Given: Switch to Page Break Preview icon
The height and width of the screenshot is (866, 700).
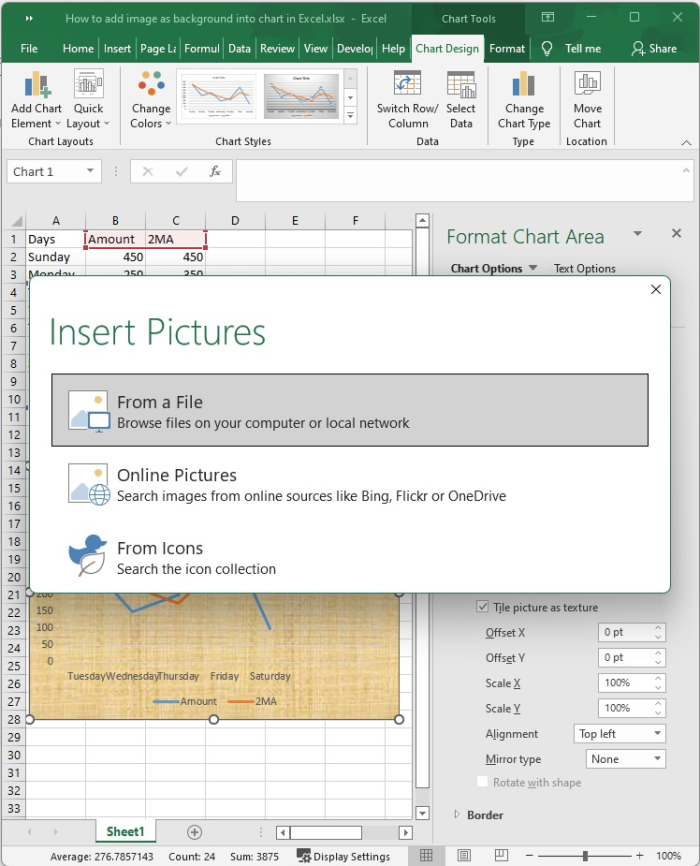Looking at the screenshot, I should [501, 856].
